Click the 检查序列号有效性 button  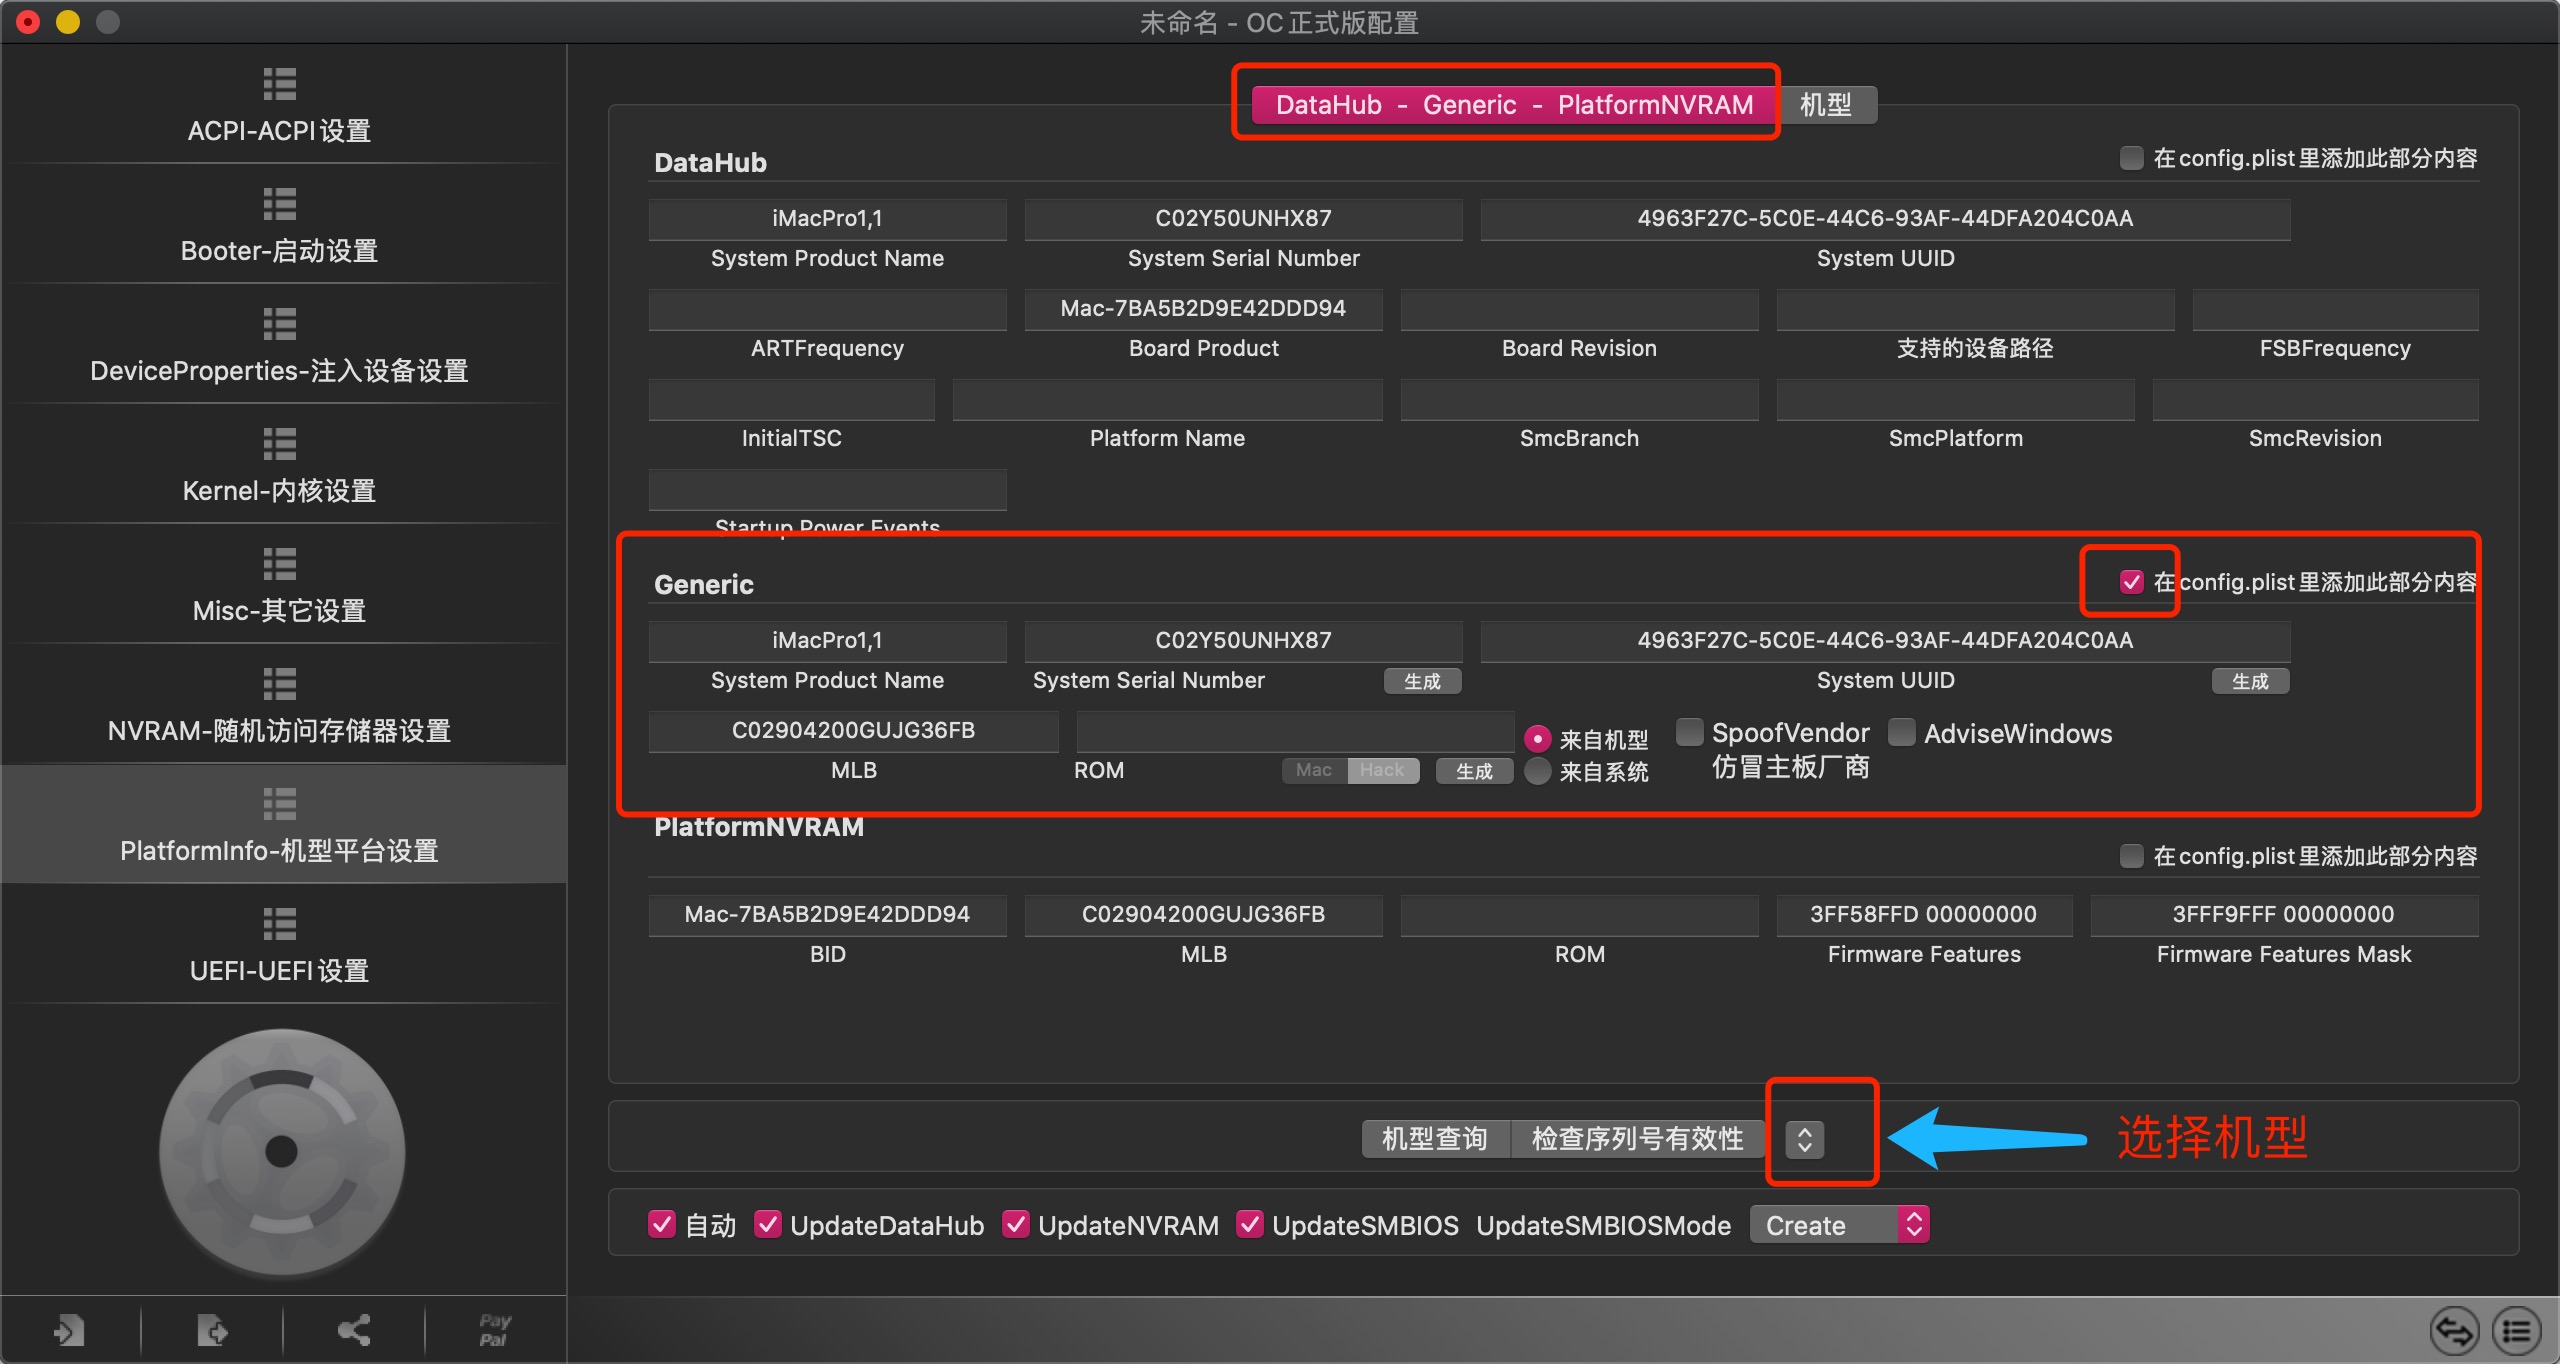[x=1637, y=1139]
